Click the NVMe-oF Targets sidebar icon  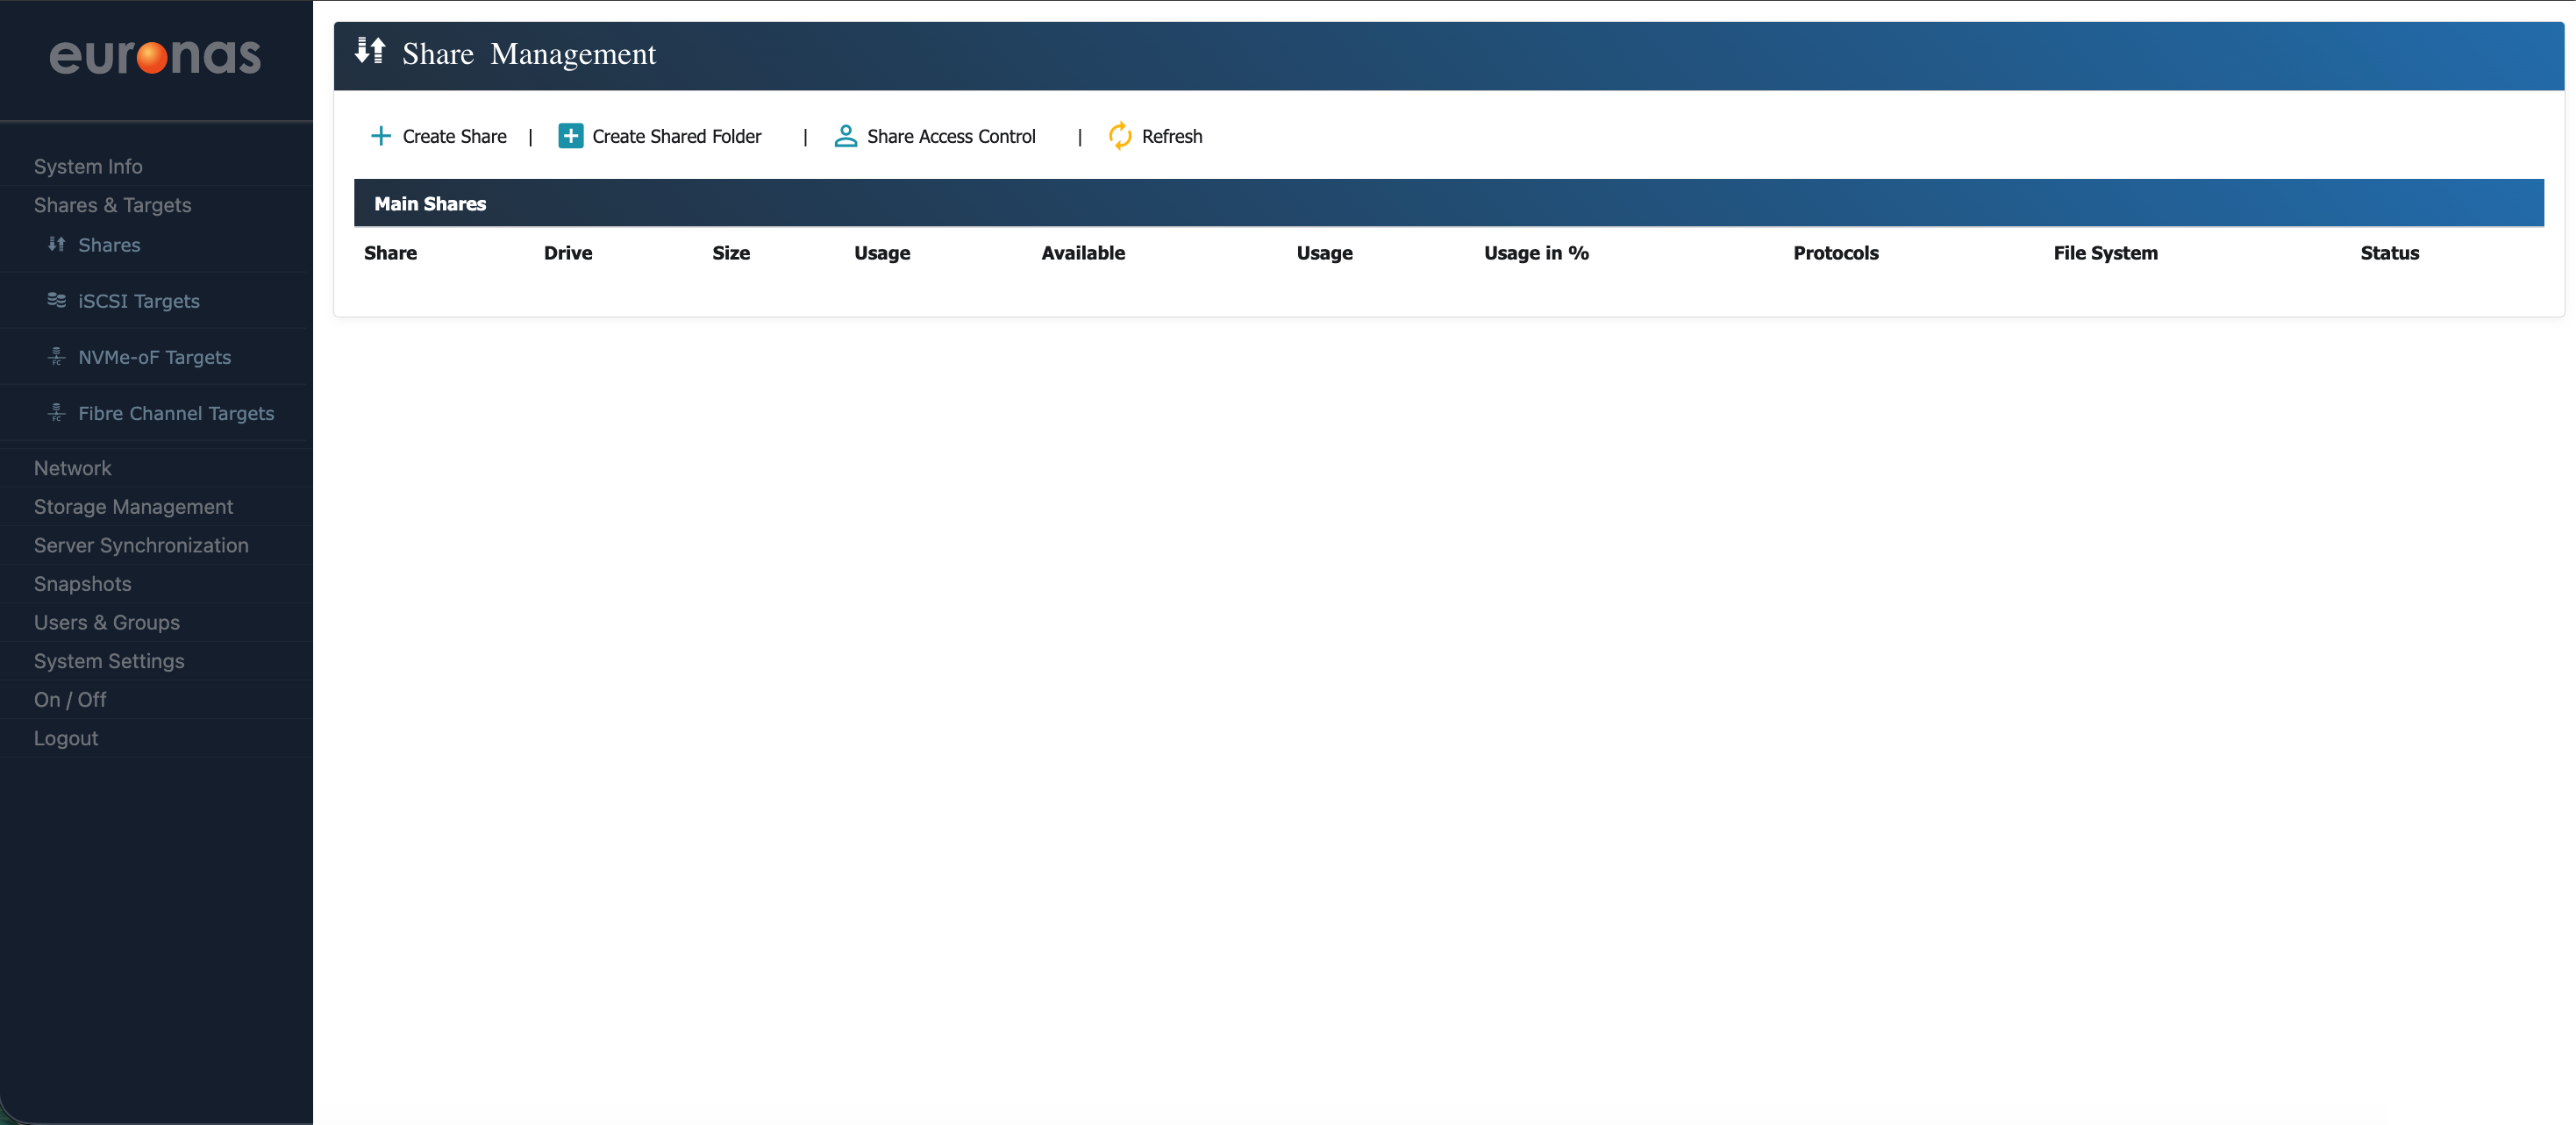click(57, 356)
